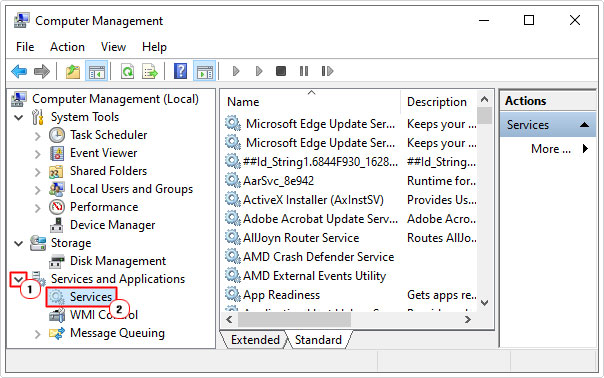Switch to the Standard tab
The height and width of the screenshot is (378, 604).
point(318,340)
